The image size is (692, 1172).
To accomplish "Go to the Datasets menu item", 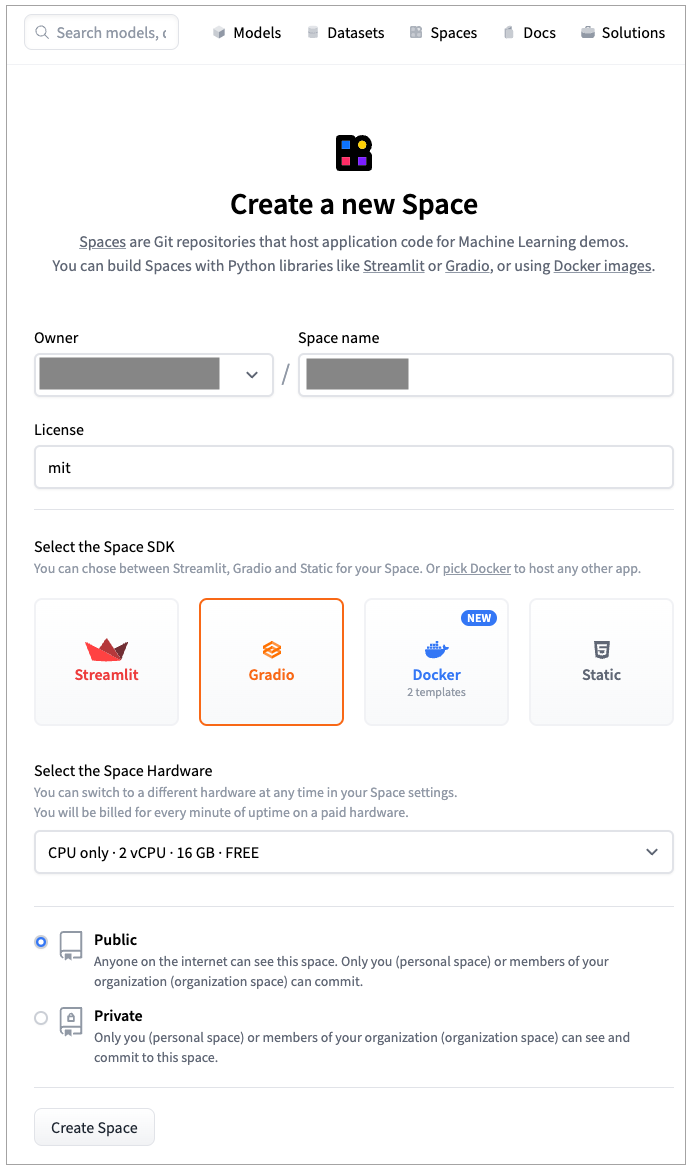I will coord(345,33).
